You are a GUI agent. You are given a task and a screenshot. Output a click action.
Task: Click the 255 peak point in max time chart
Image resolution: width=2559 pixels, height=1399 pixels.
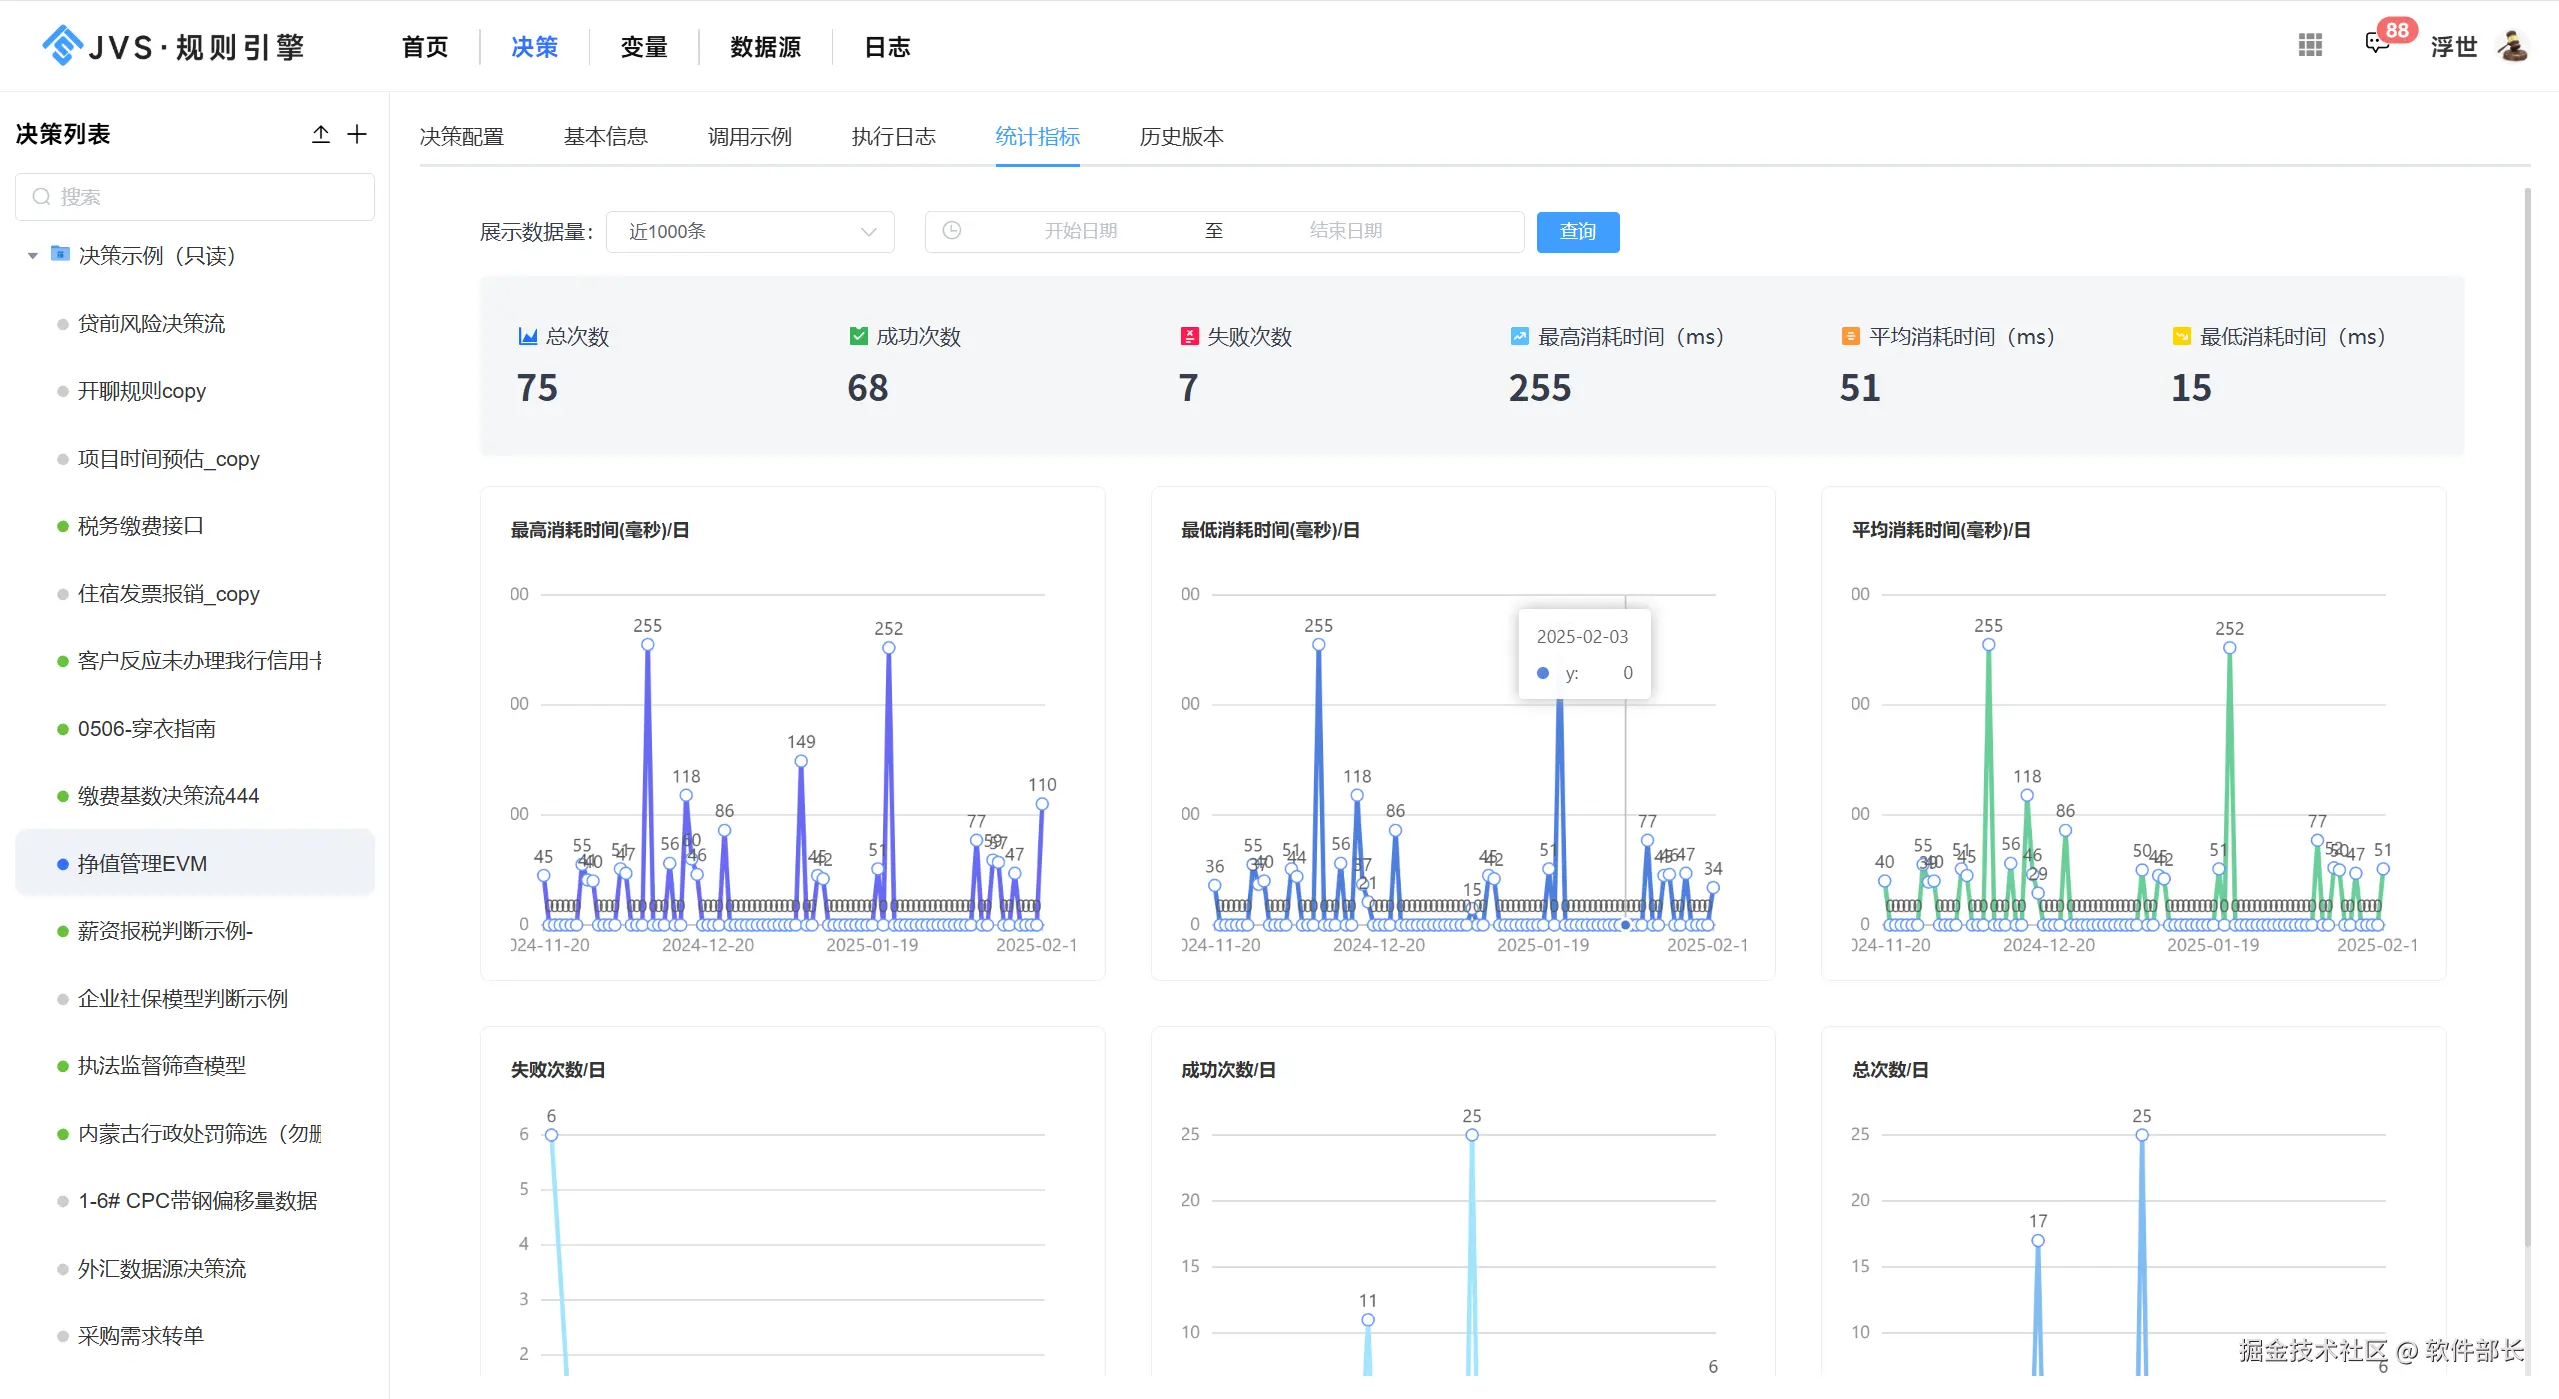pyautogui.click(x=648, y=645)
